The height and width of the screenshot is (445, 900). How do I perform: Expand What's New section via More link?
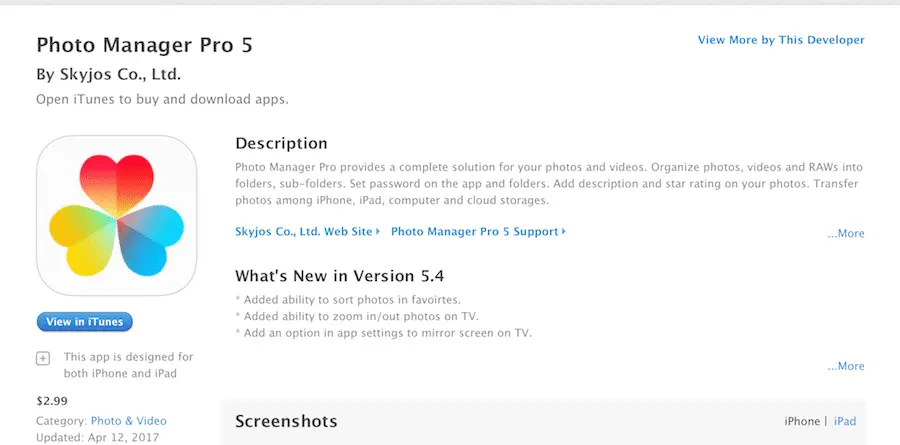(845, 367)
